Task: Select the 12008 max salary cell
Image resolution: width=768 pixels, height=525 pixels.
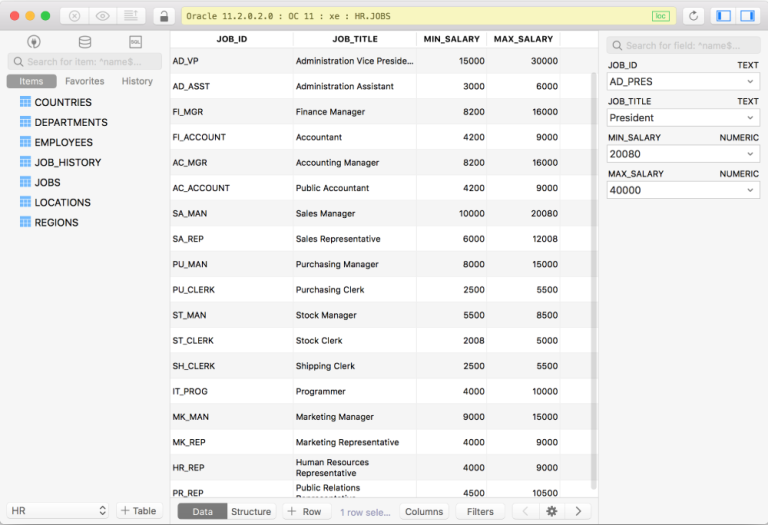Action: [x=523, y=239]
